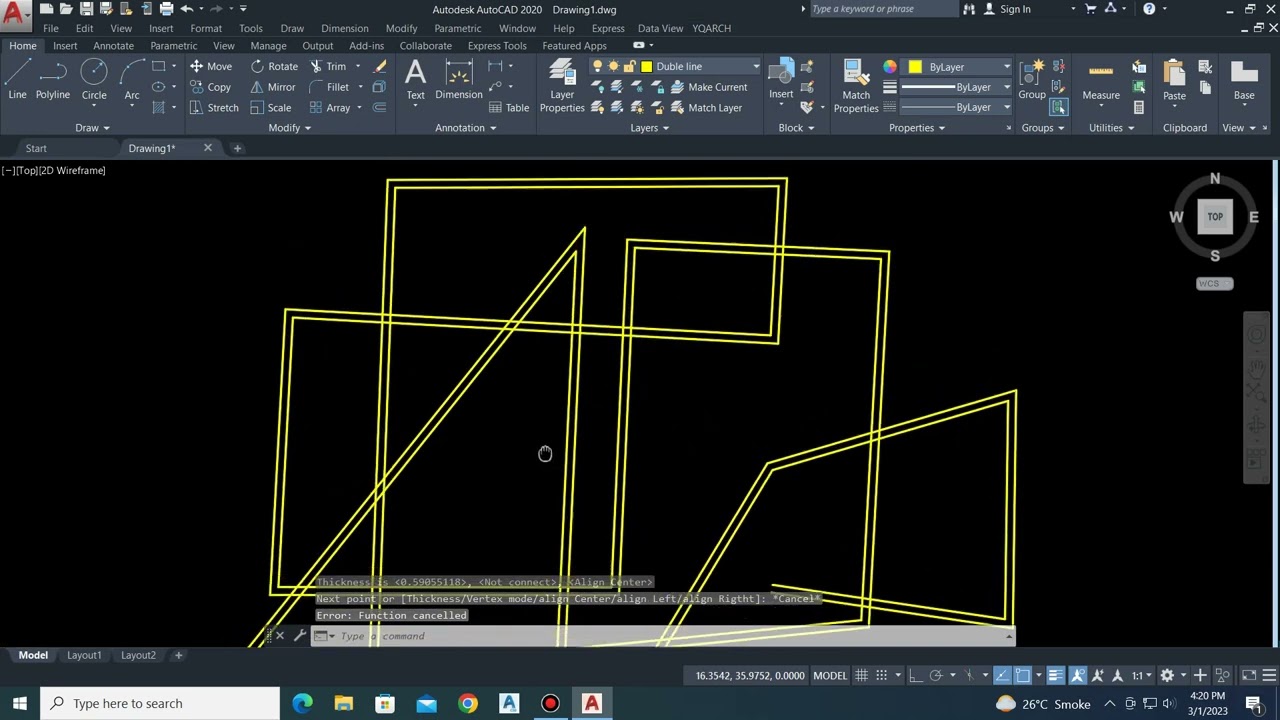Image resolution: width=1280 pixels, height=720 pixels.
Task: Click Match Properties tool
Action: (x=856, y=86)
